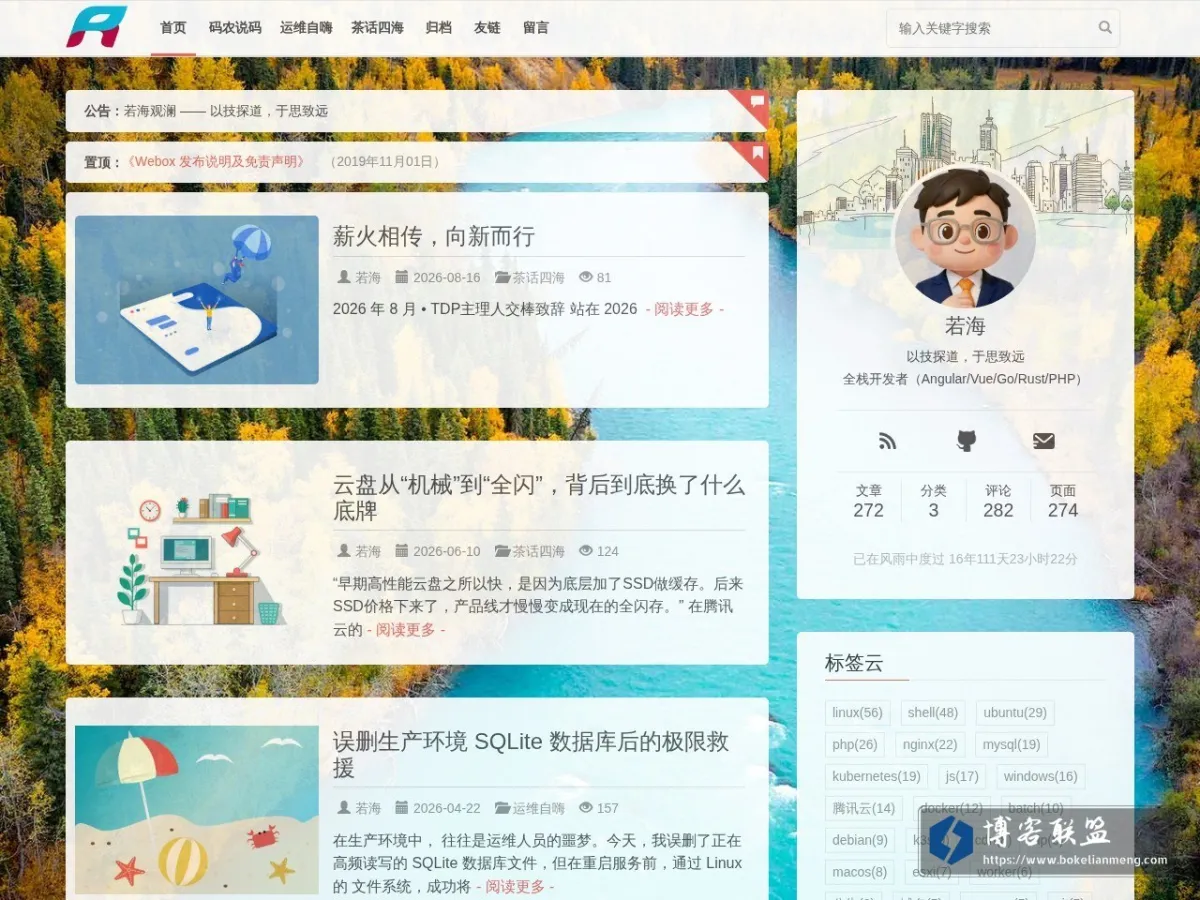Viewport: 1200px width, 900px height.
Task: Select the windows(16) tag
Action: pyautogui.click(x=1040, y=777)
